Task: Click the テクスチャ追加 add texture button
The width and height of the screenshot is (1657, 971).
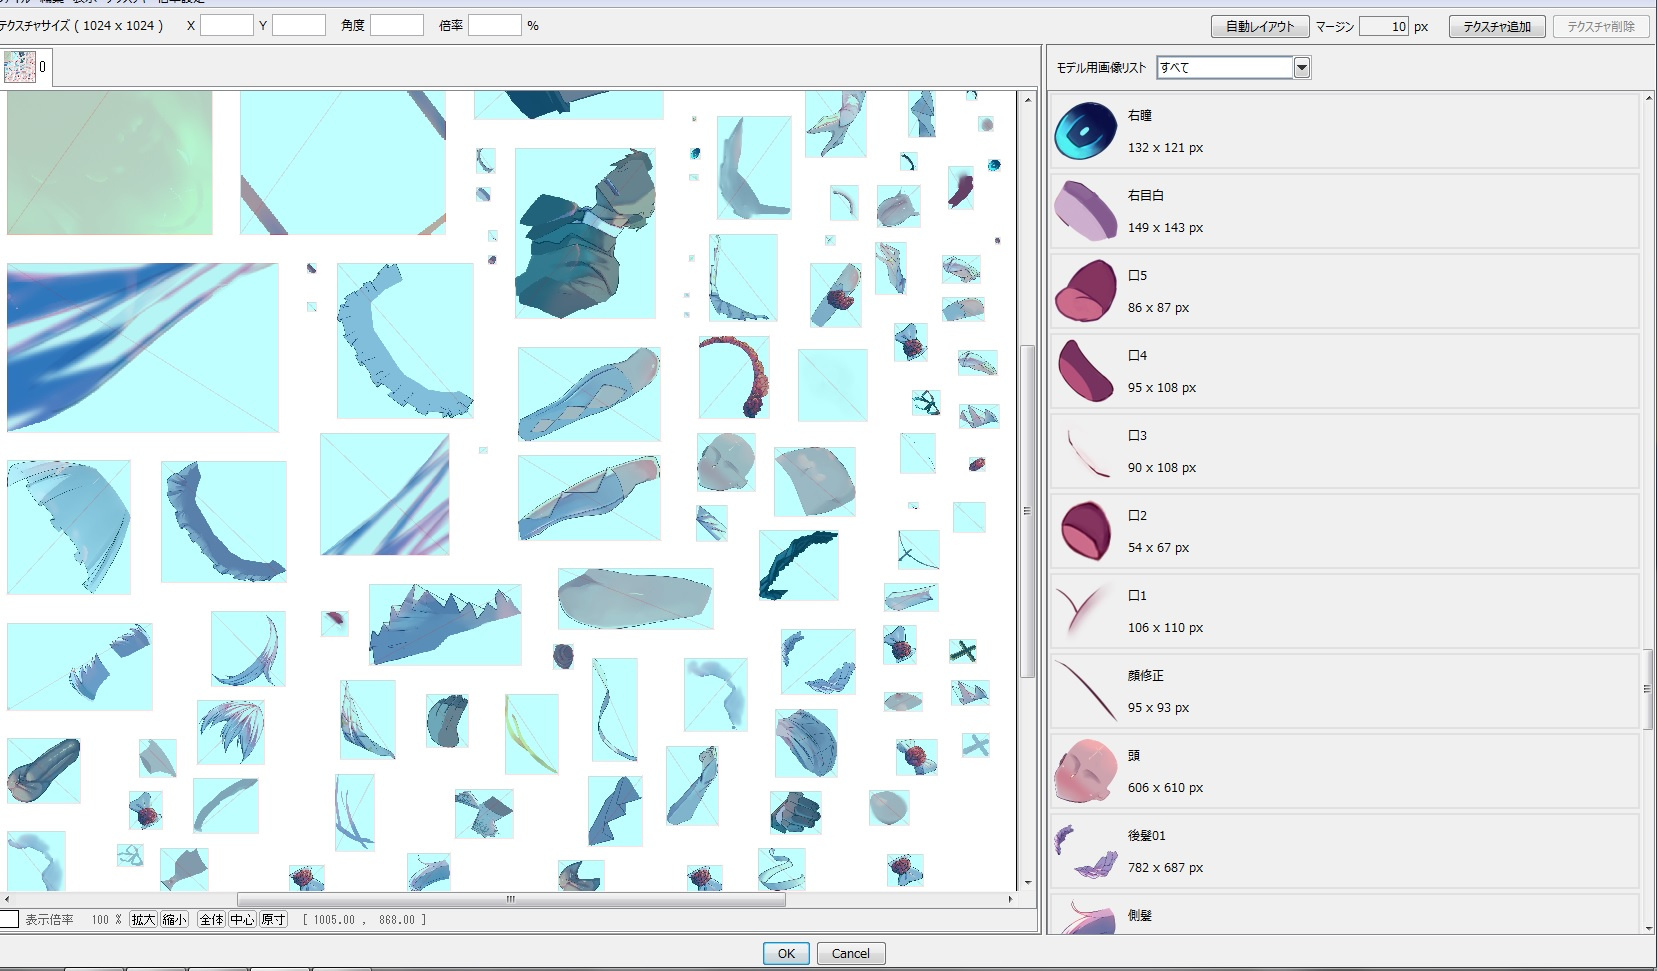Action: 1497,26
